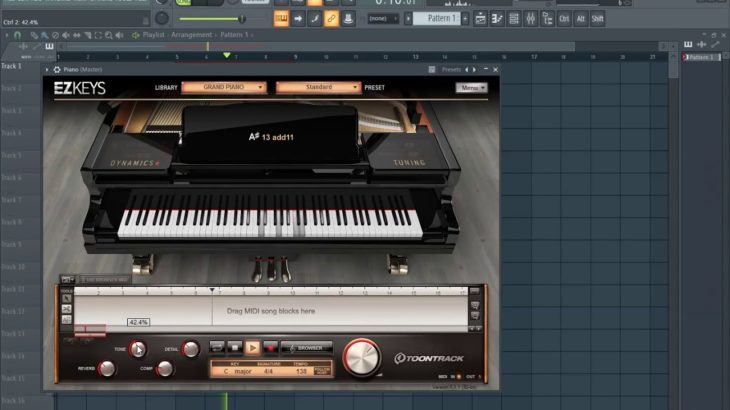Open the plugin options arrow in the Piano window title bar

point(47,70)
